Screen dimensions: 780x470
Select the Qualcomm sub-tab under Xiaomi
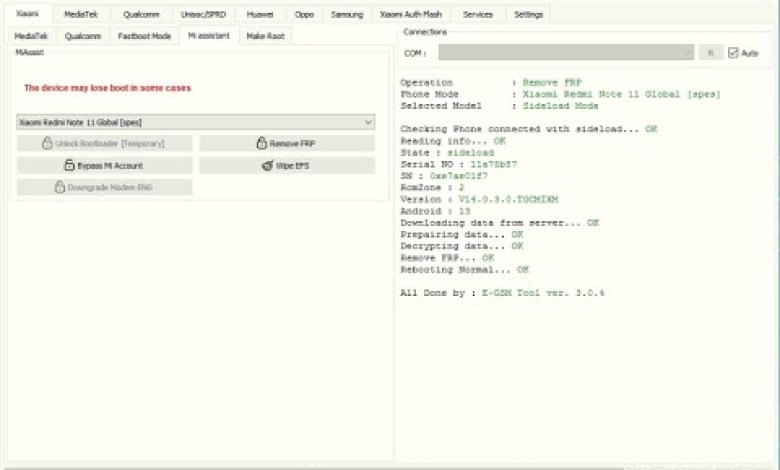(x=83, y=36)
